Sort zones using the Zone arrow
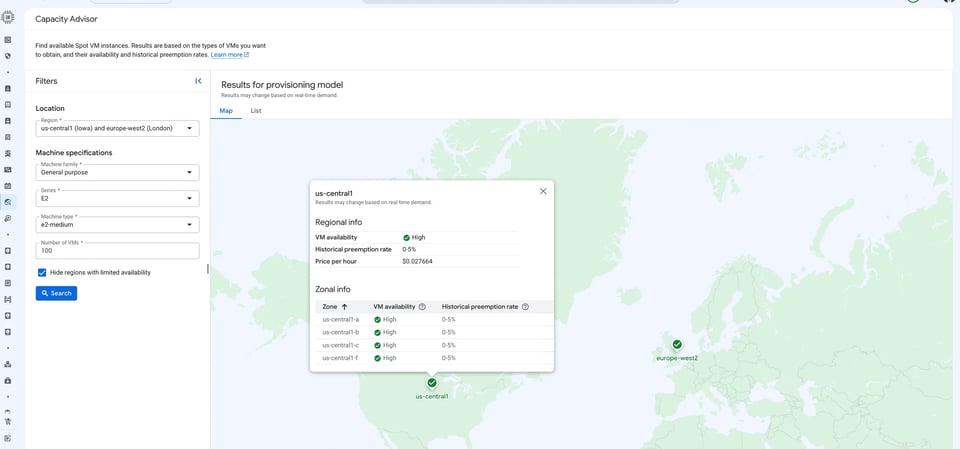The height and width of the screenshot is (449, 960). [344, 306]
